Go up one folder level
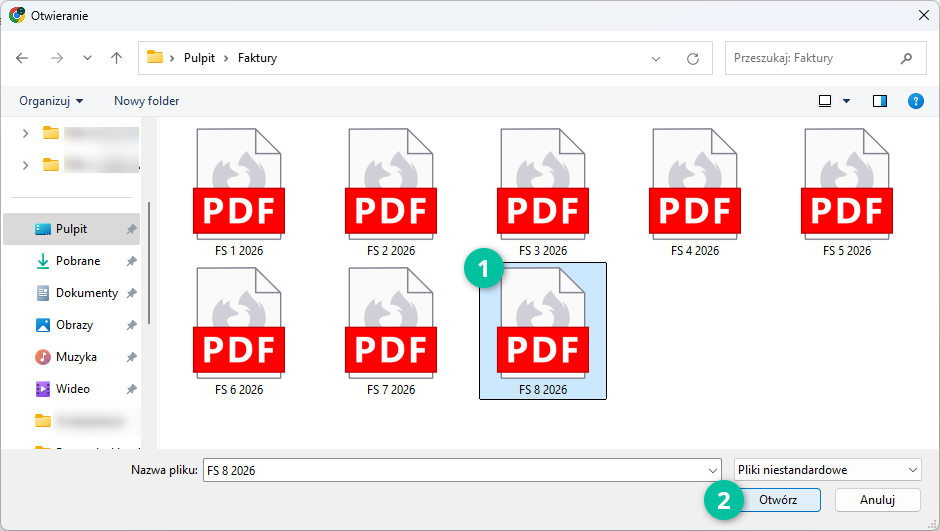This screenshot has width=940, height=531. pos(116,58)
